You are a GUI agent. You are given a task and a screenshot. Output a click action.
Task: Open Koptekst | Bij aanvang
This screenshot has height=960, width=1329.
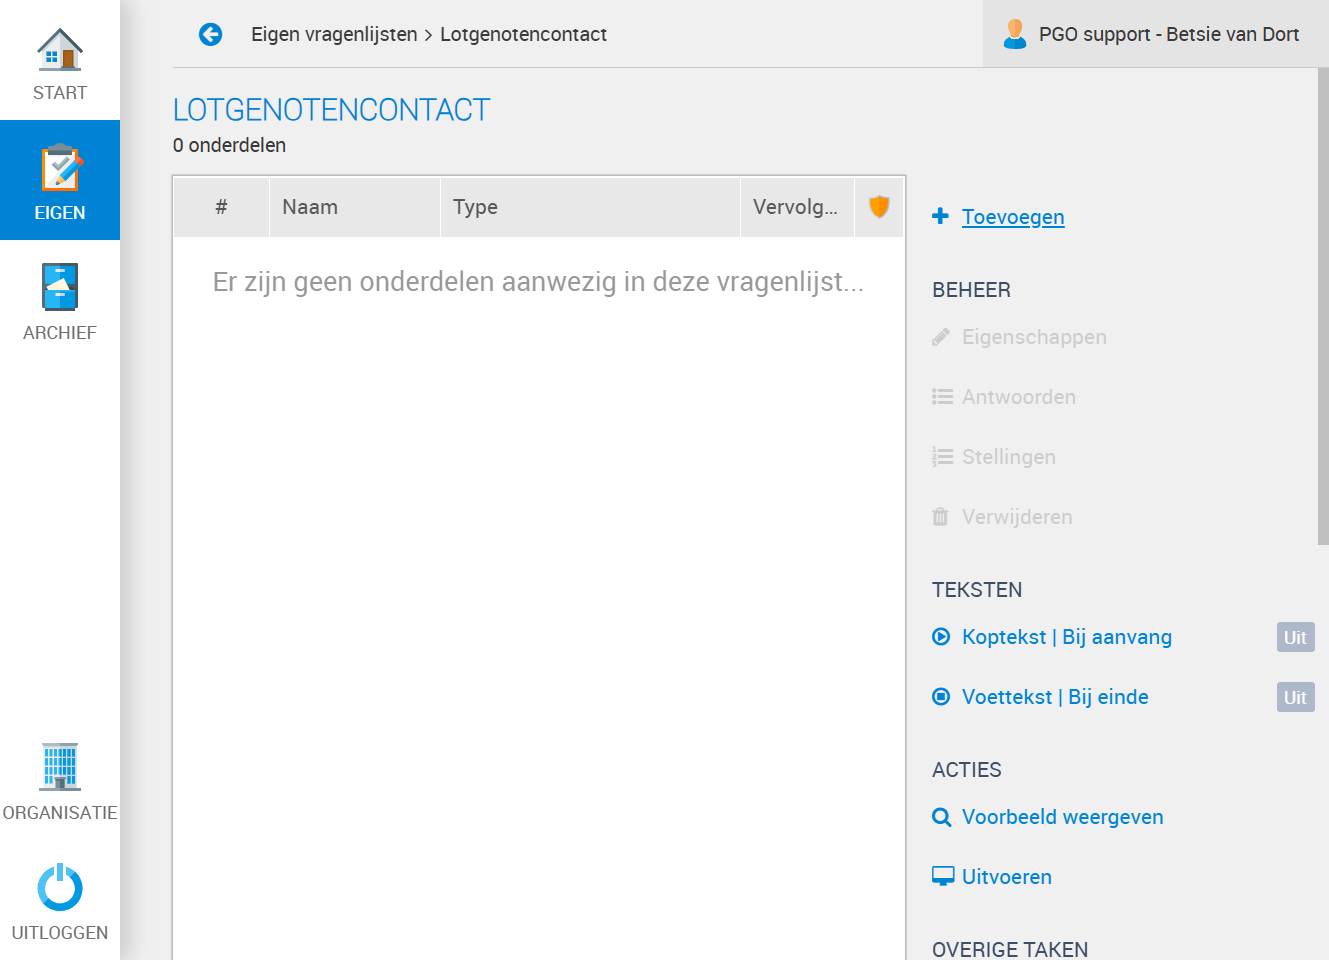[x=1067, y=637]
